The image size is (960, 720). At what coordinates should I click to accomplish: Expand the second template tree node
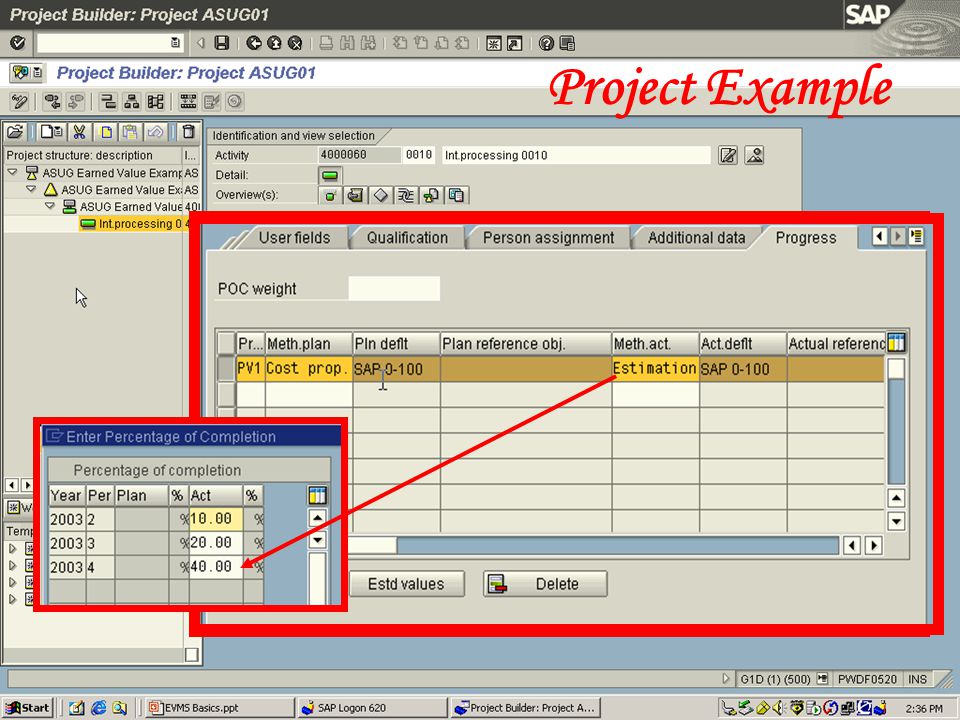[12, 565]
